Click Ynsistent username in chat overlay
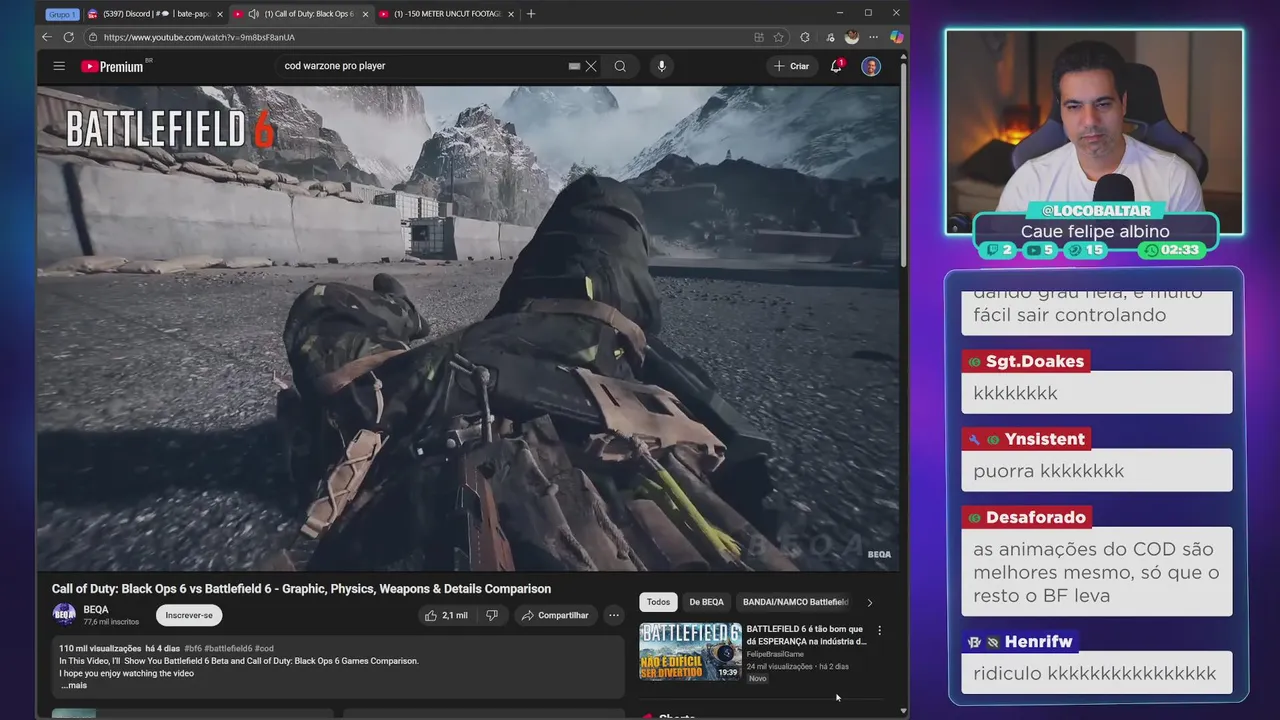The width and height of the screenshot is (1280, 720). tap(1045, 439)
